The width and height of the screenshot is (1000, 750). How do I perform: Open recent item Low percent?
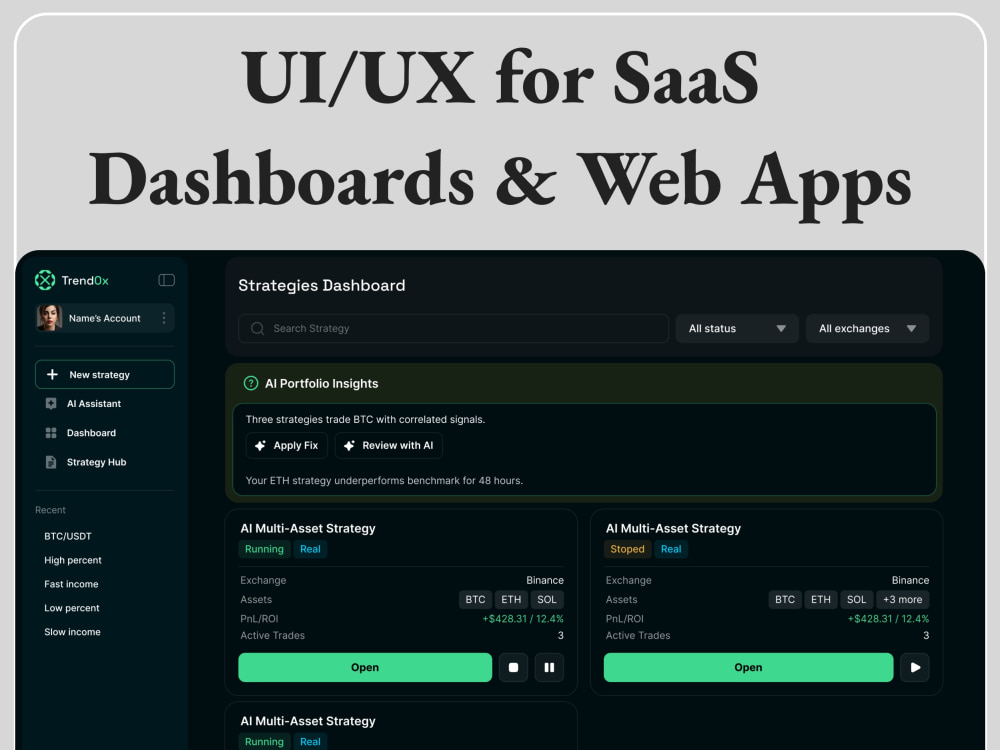(x=71, y=608)
